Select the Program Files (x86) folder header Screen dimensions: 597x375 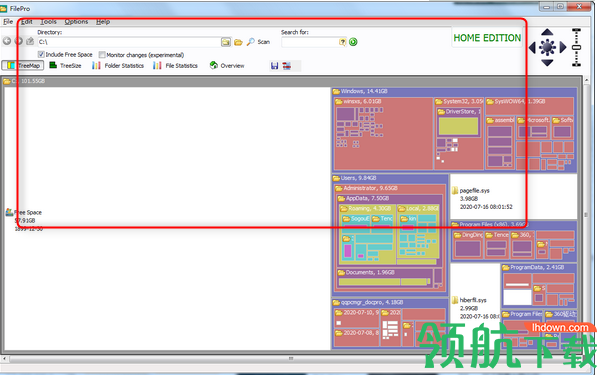(x=514, y=224)
